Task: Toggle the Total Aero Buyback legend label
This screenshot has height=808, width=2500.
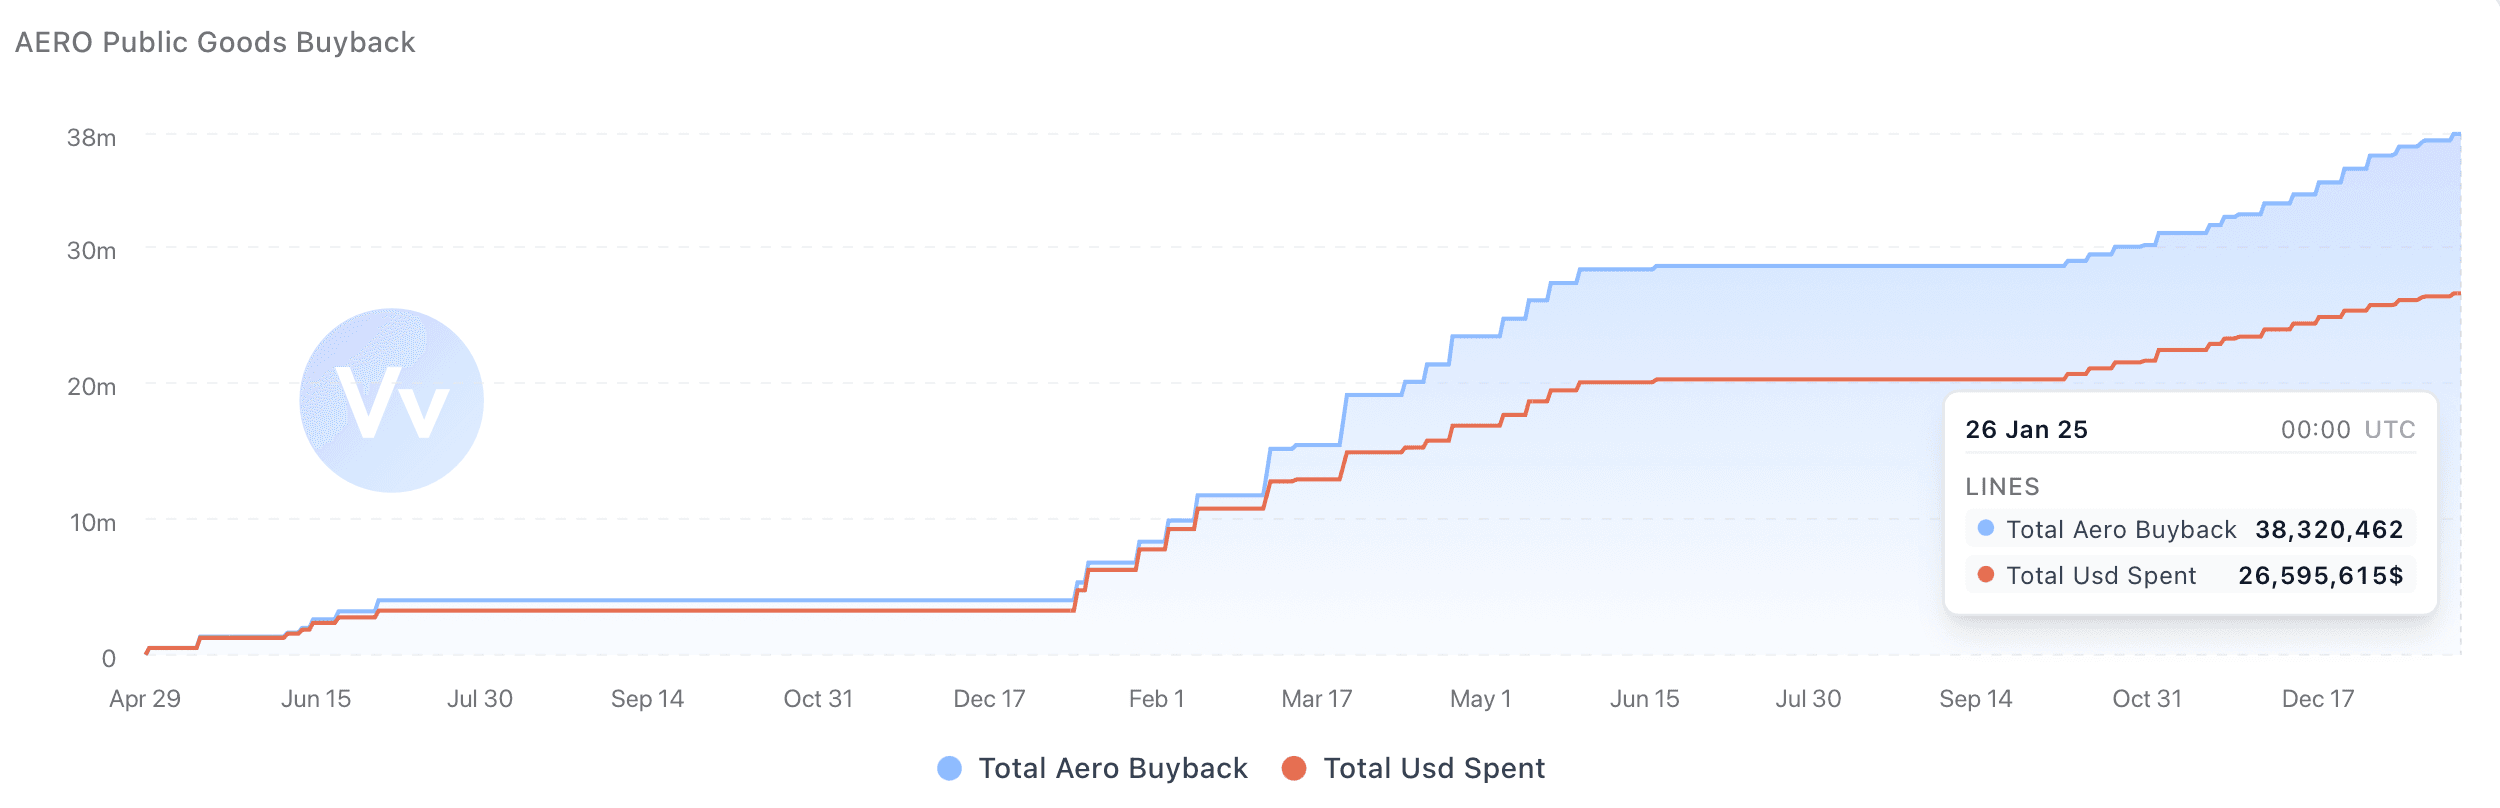Action: pyautogui.click(x=1112, y=768)
